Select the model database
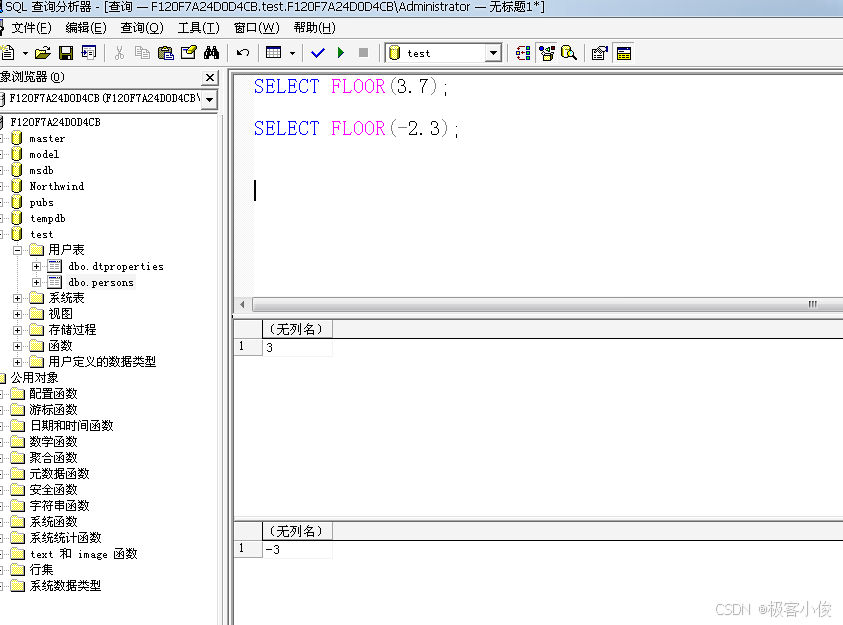Screen dimensions: 843x625 click(44, 155)
